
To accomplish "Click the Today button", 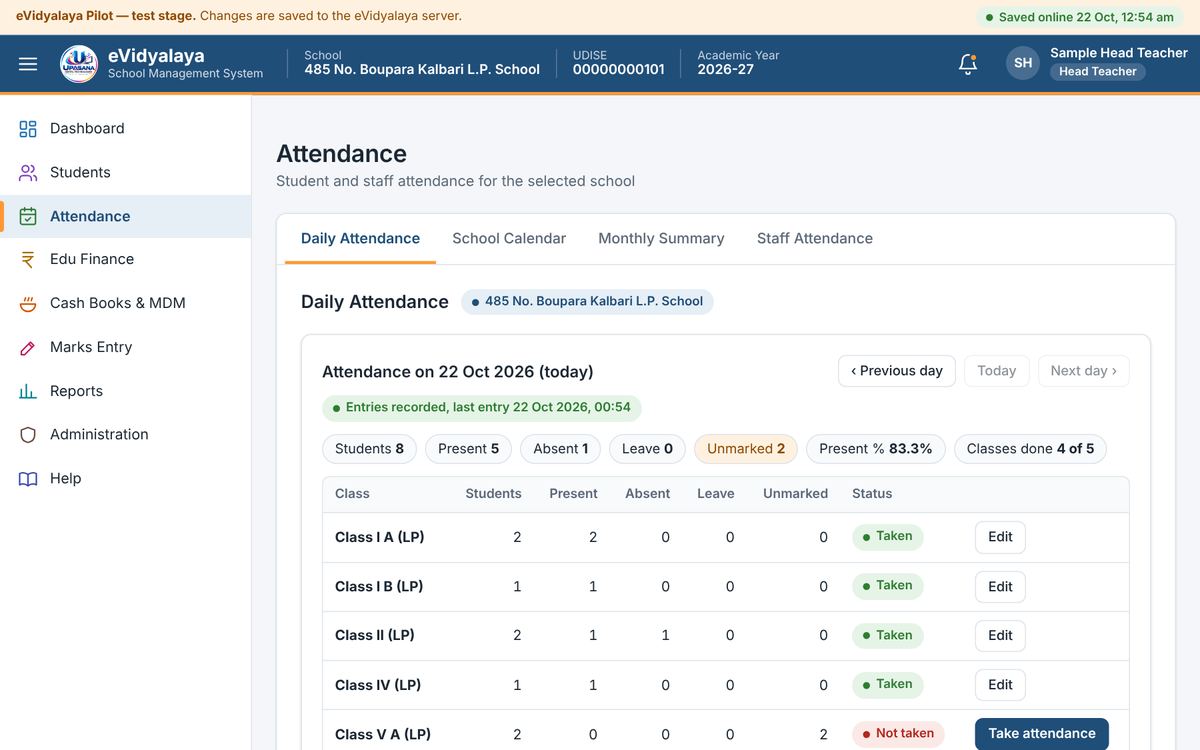I will (x=997, y=370).
